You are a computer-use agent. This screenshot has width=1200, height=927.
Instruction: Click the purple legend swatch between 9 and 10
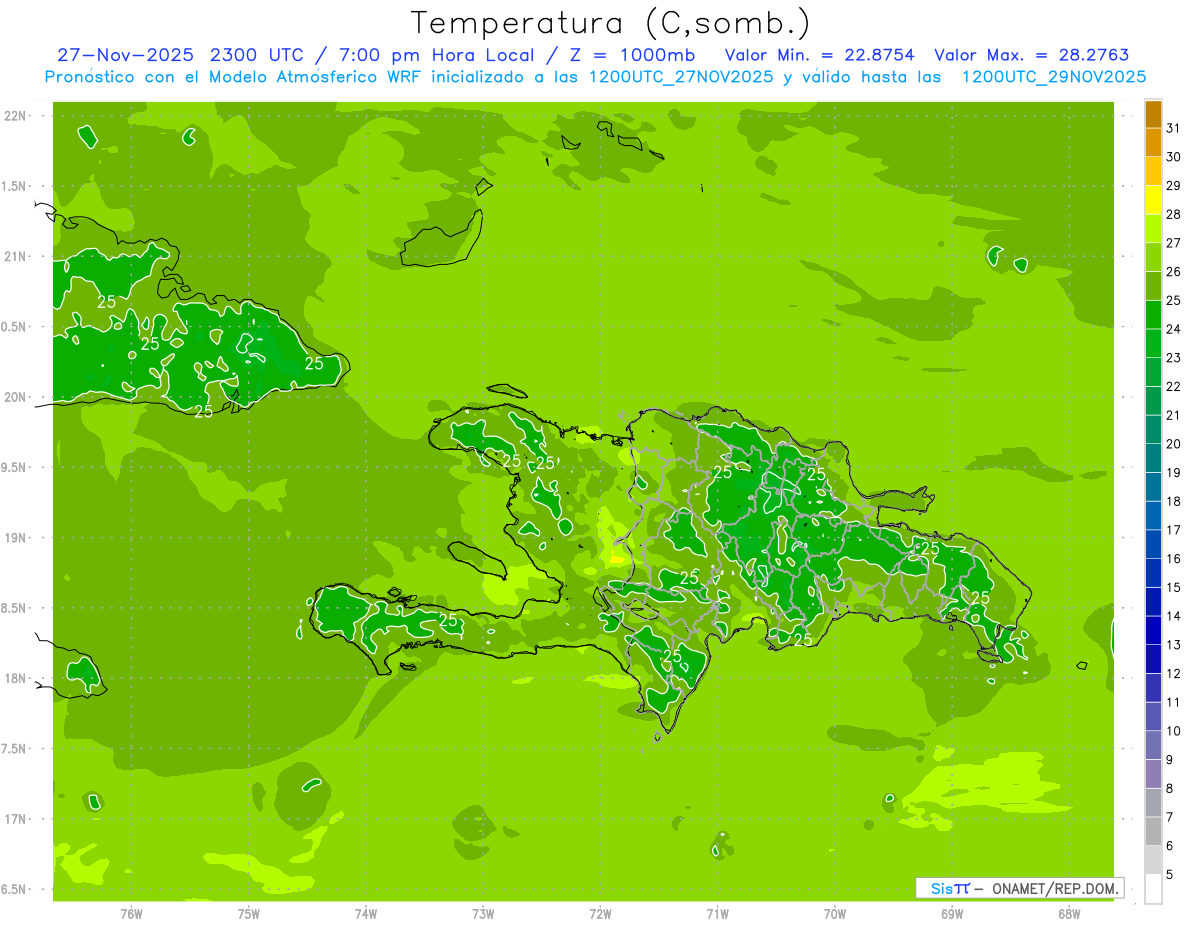tap(1153, 746)
